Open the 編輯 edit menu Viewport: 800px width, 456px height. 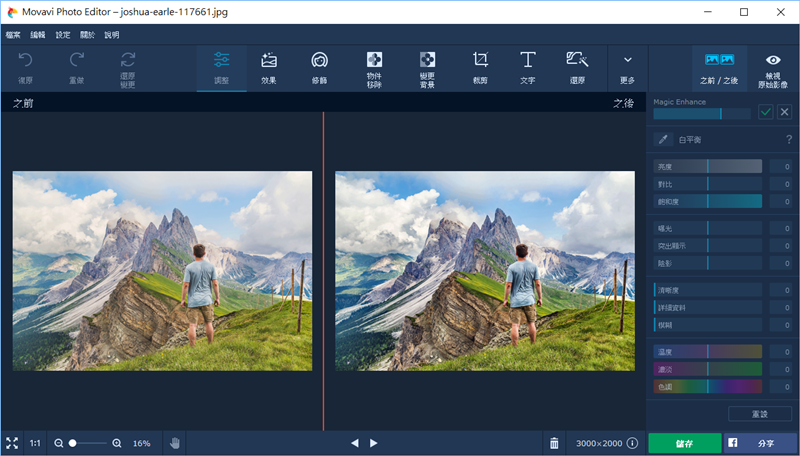point(38,34)
